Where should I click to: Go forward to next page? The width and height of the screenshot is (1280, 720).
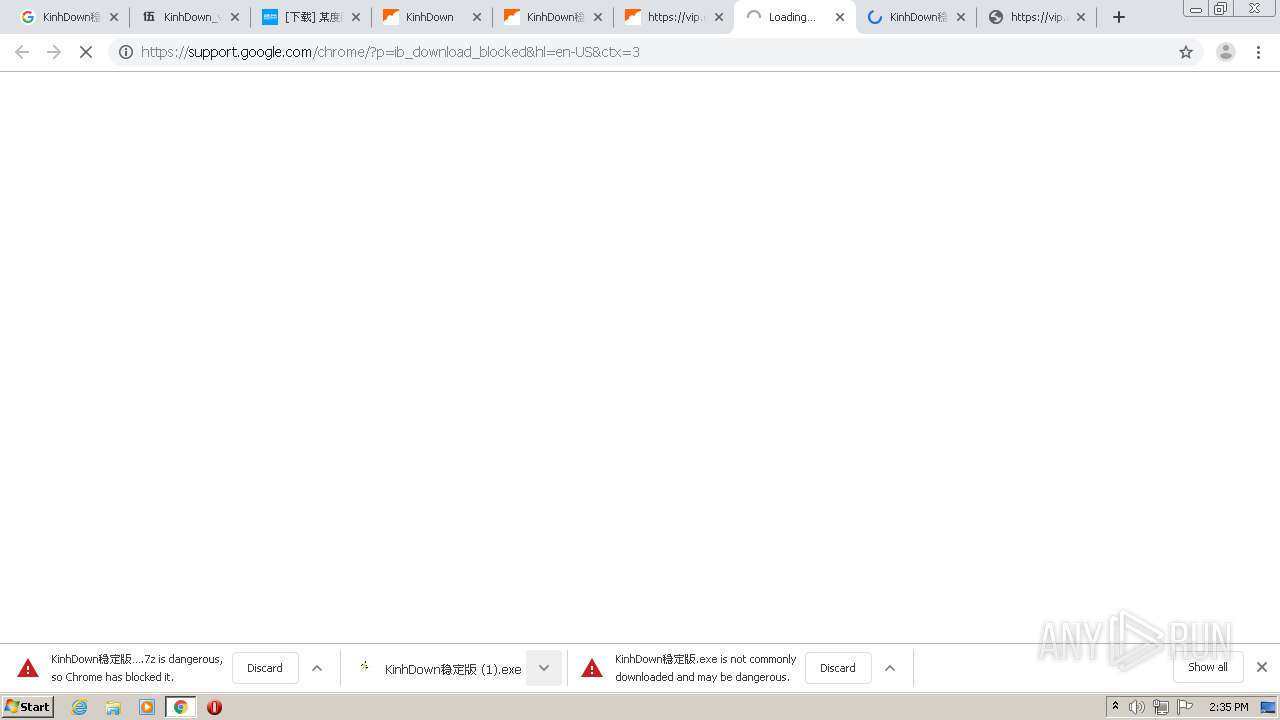[54, 52]
